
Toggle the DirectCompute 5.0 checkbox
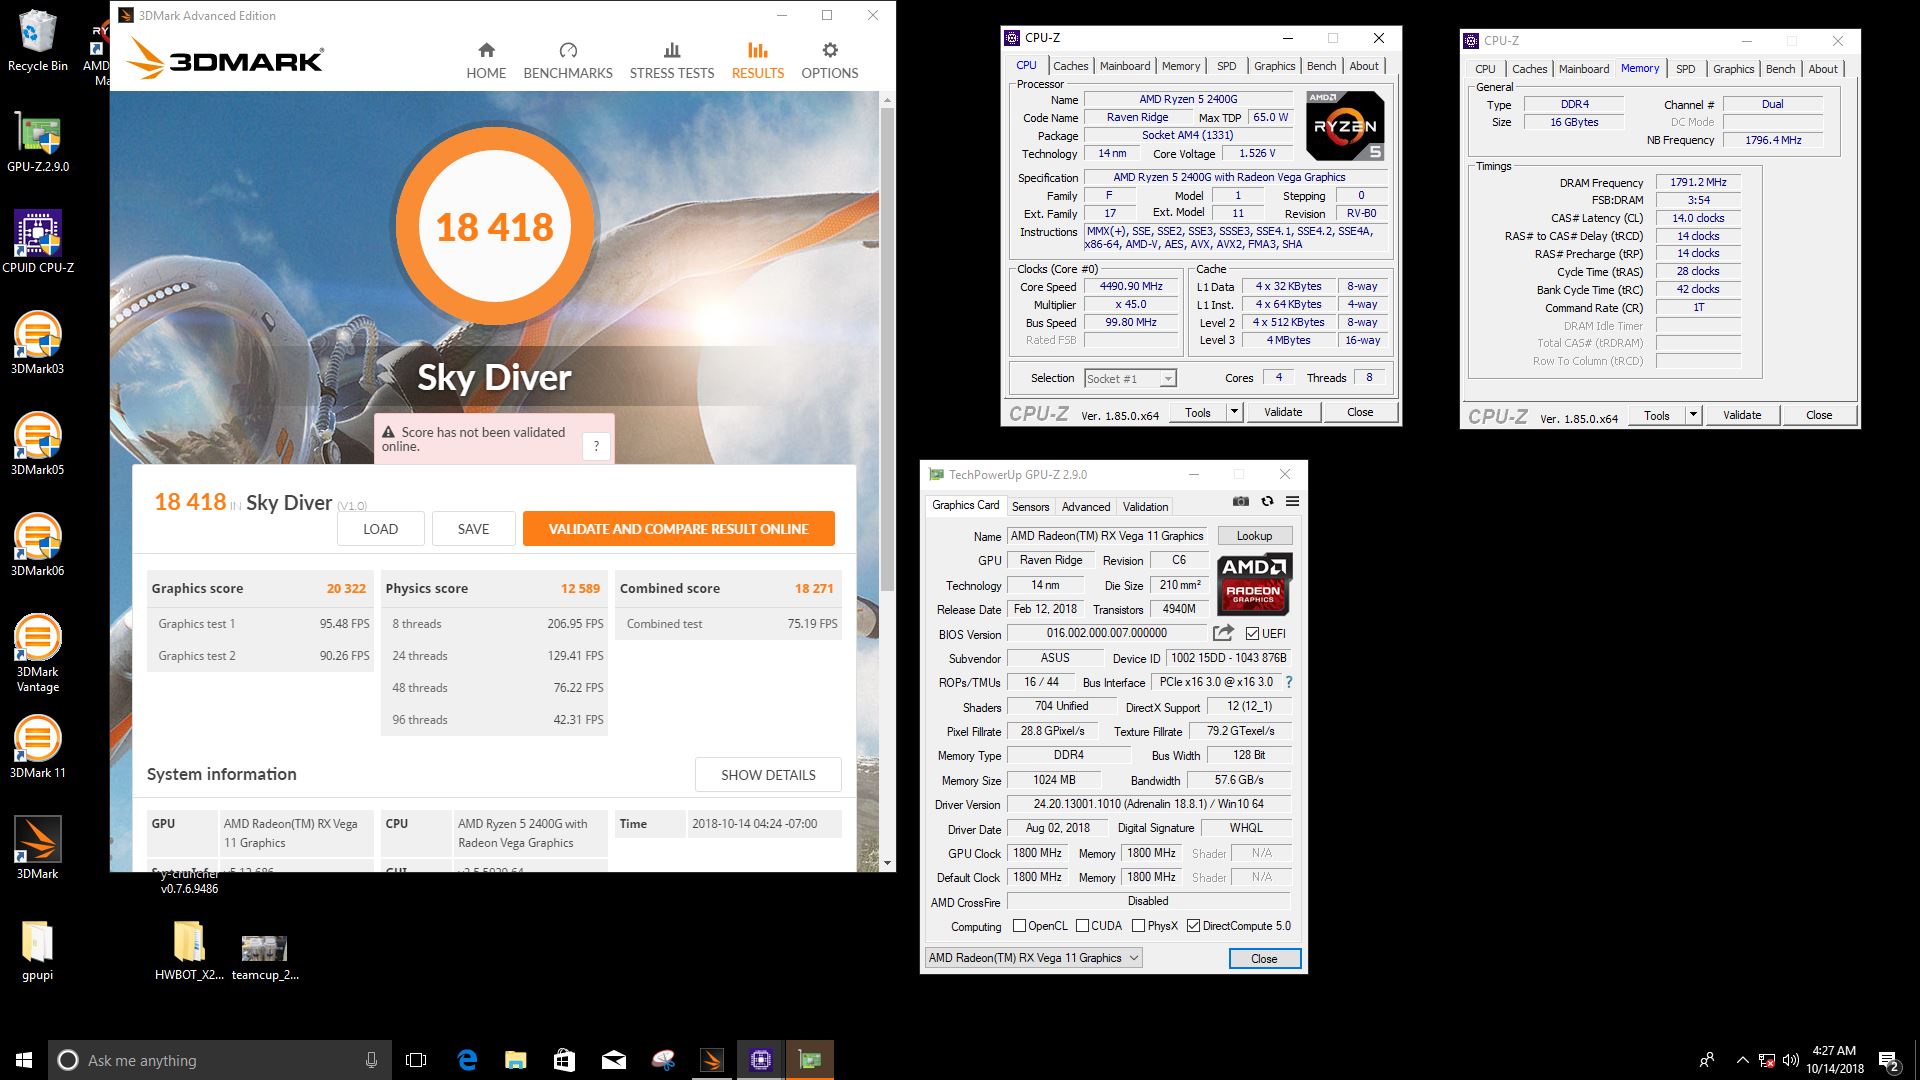[1193, 926]
